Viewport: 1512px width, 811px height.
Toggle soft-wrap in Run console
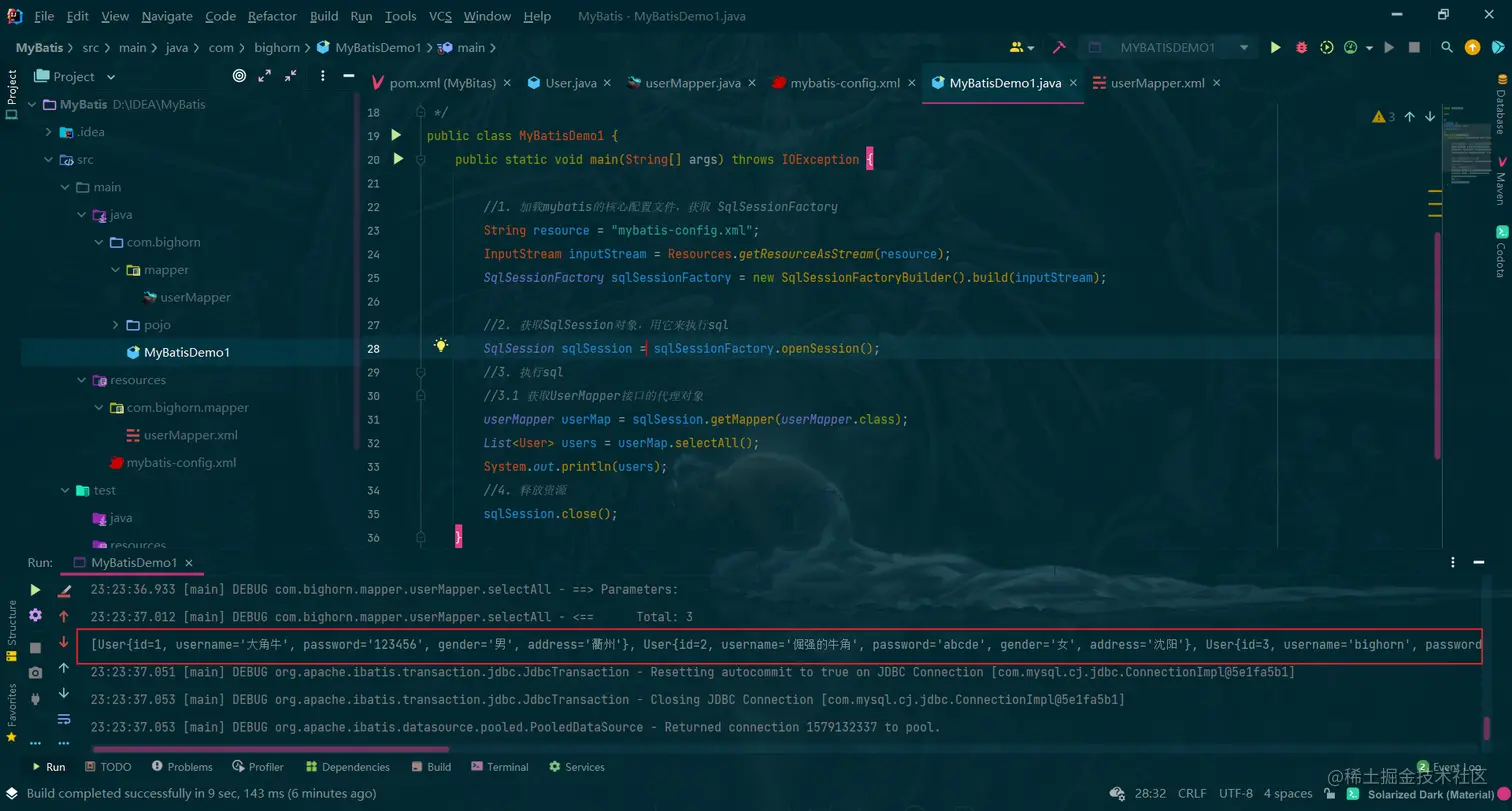tap(64, 719)
